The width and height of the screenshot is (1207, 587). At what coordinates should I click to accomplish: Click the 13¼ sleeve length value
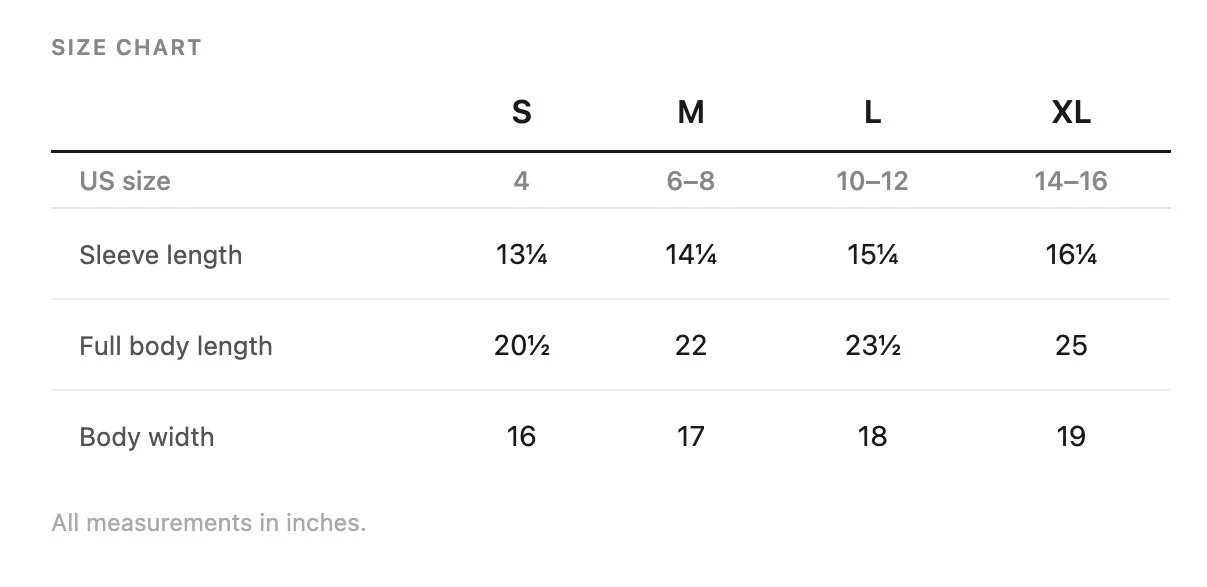click(521, 255)
